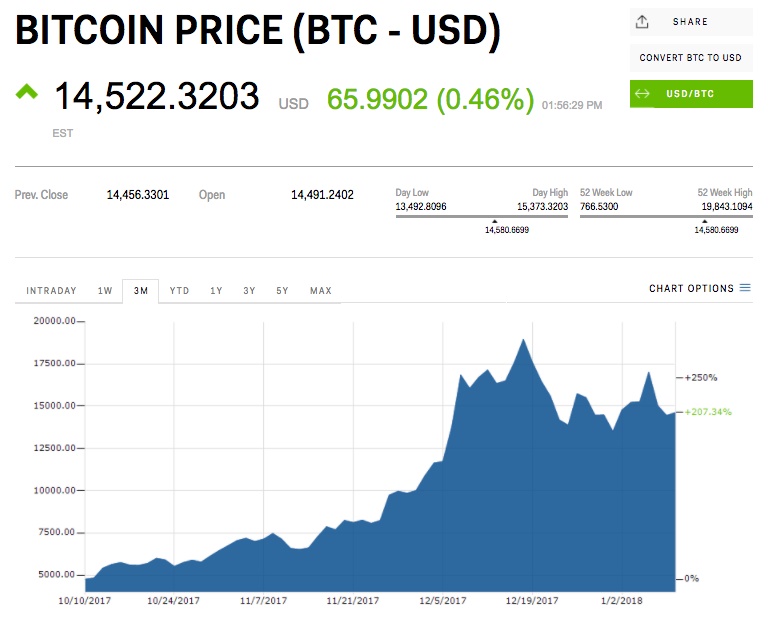
Task: Click the Chart Options hamburger icon
Action: [745, 289]
